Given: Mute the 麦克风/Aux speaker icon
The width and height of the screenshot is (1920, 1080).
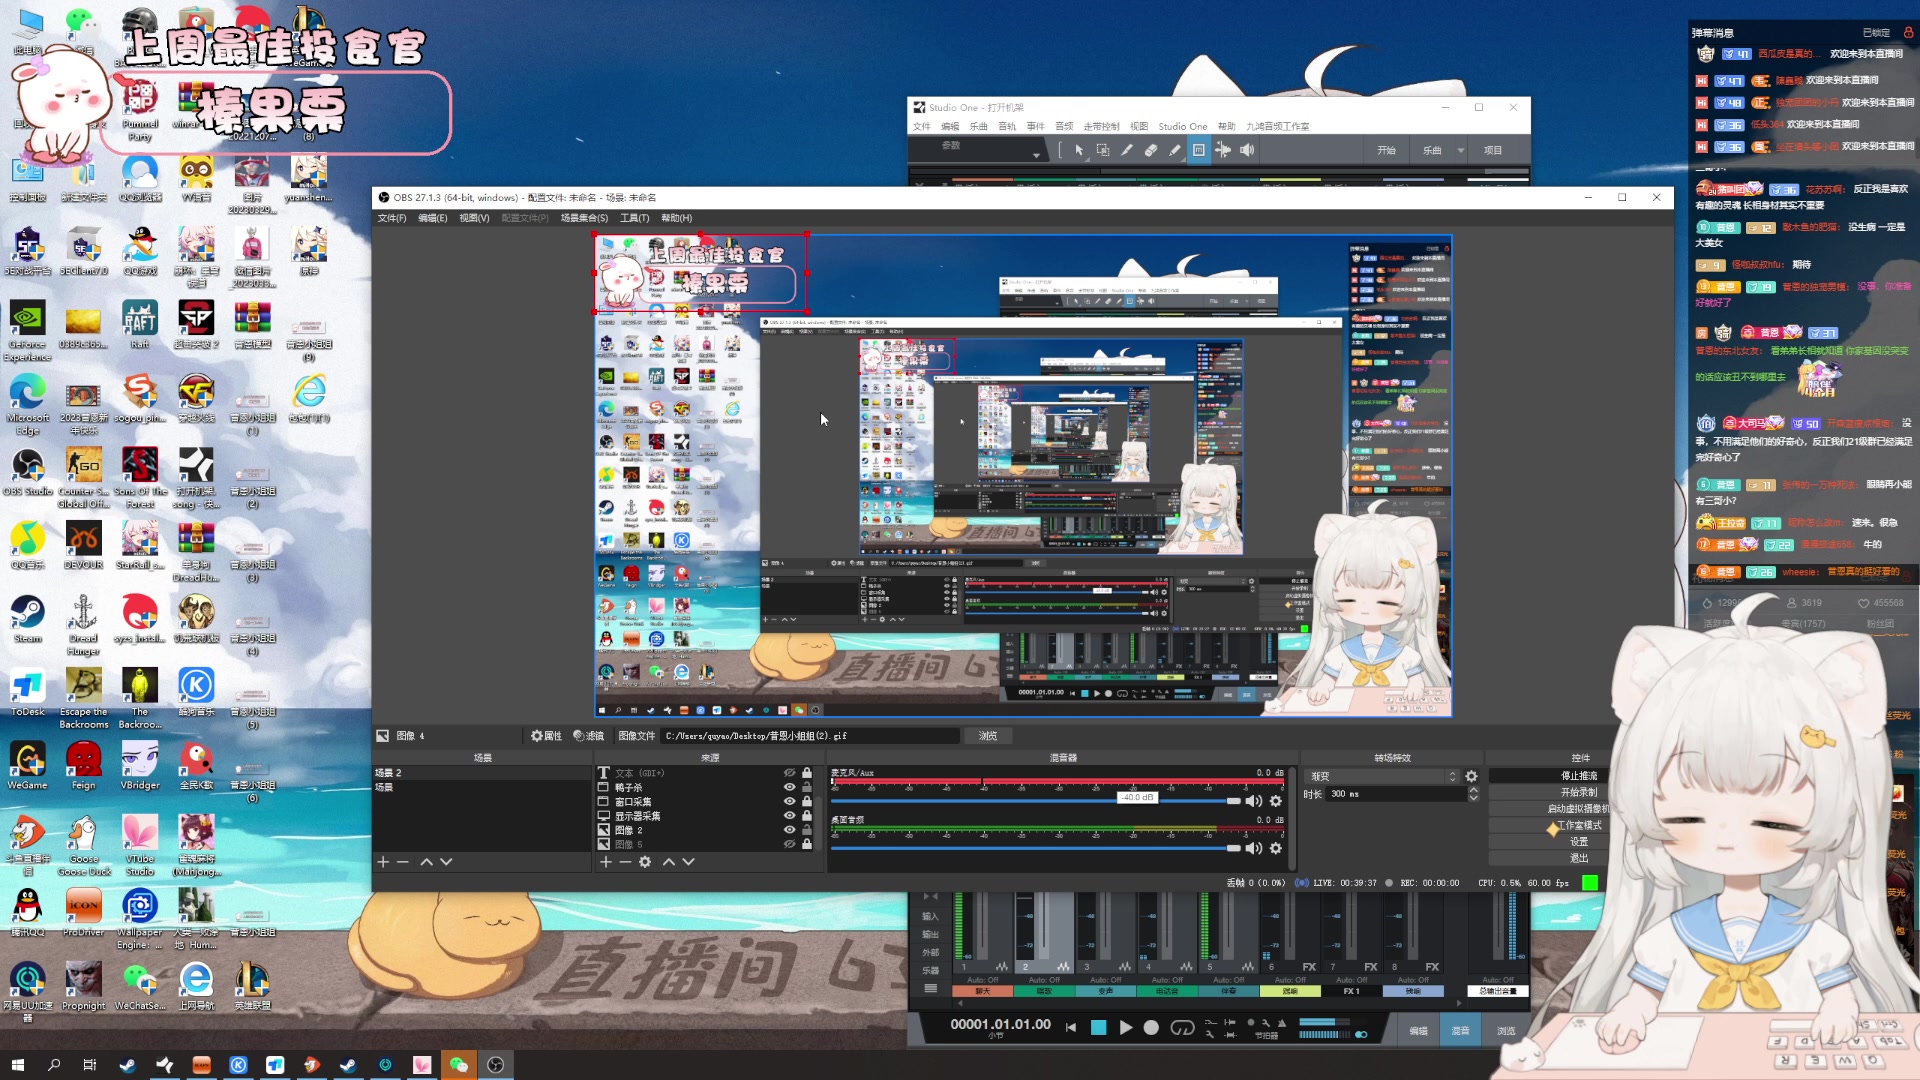Looking at the screenshot, I should (1253, 801).
